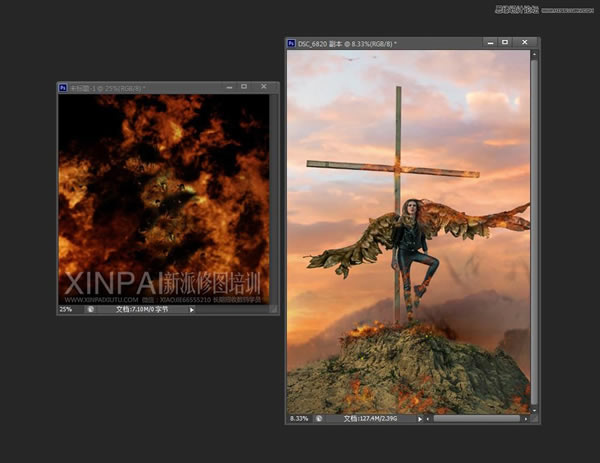Image resolution: width=600 pixels, height=463 pixels.
Task: Maximize the DSC_6820 document window
Action: pos(505,42)
